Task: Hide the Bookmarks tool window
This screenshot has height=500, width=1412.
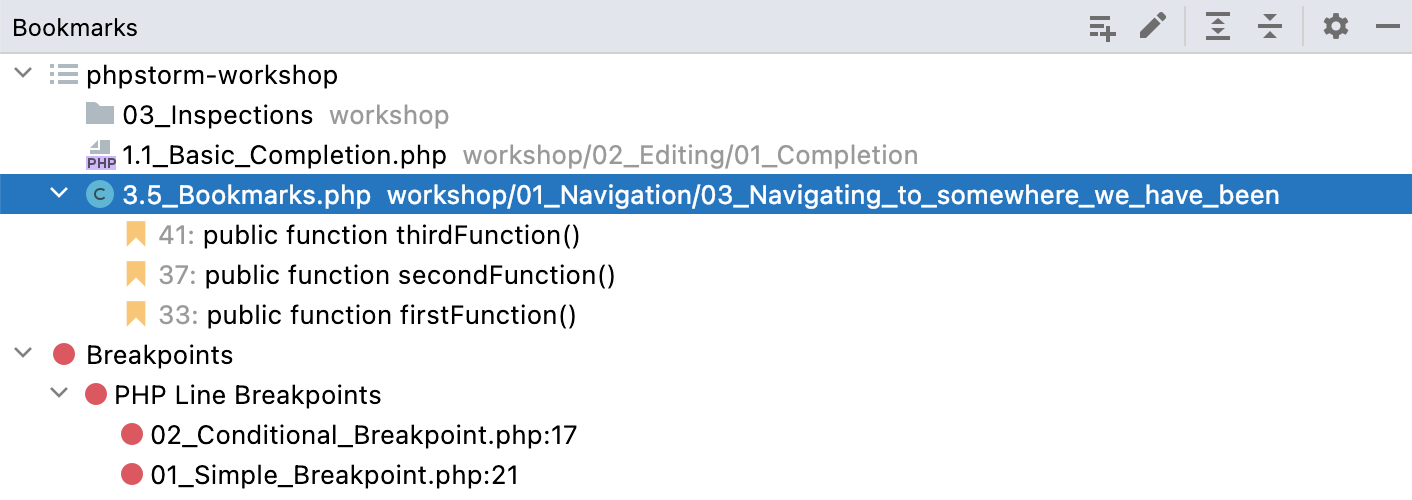Action: (x=1388, y=28)
